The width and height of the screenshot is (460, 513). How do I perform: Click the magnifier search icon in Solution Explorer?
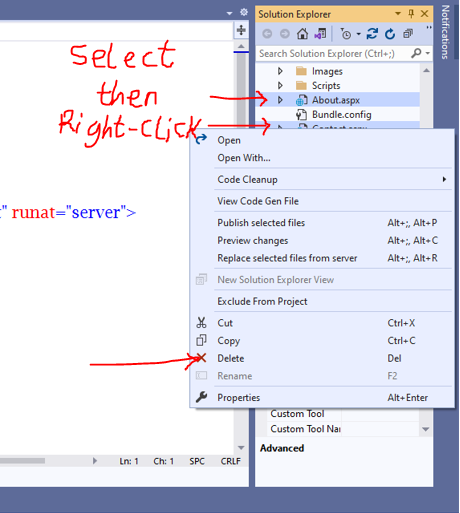click(416, 53)
